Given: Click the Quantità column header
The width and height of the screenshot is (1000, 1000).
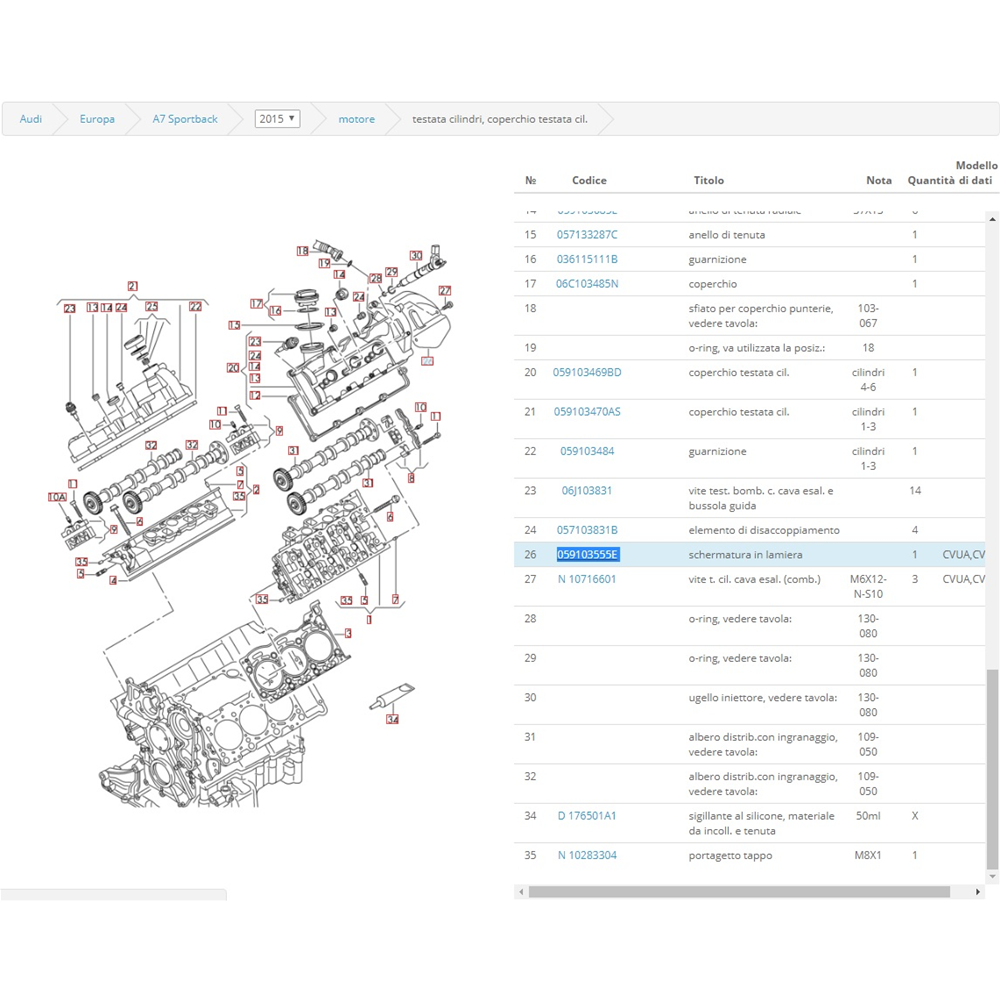Looking at the screenshot, I should [x=931, y=180].
